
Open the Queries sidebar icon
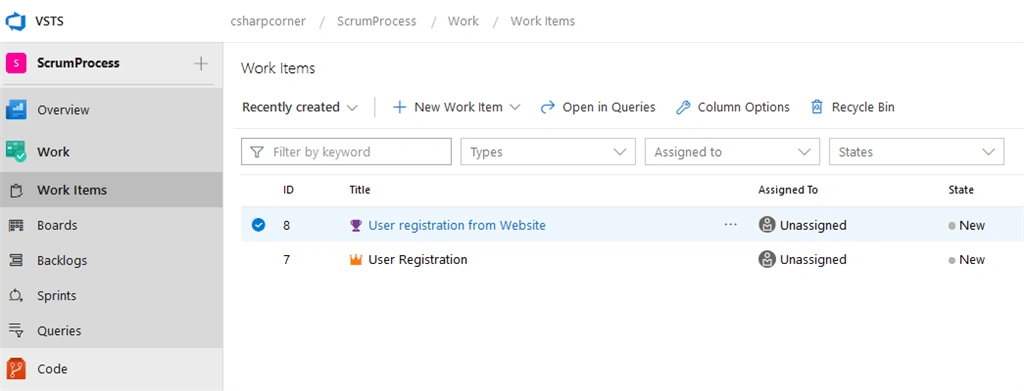click(x=16, y=331)
